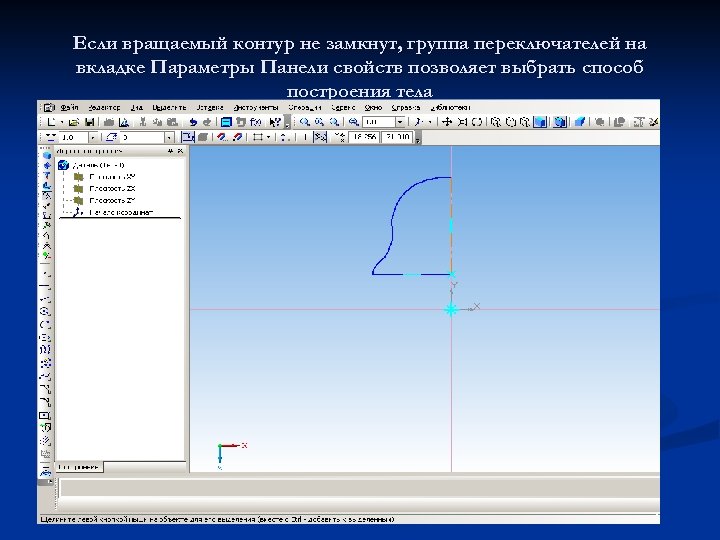Toggle the shaded display blue cube icon

pos(540,122)
